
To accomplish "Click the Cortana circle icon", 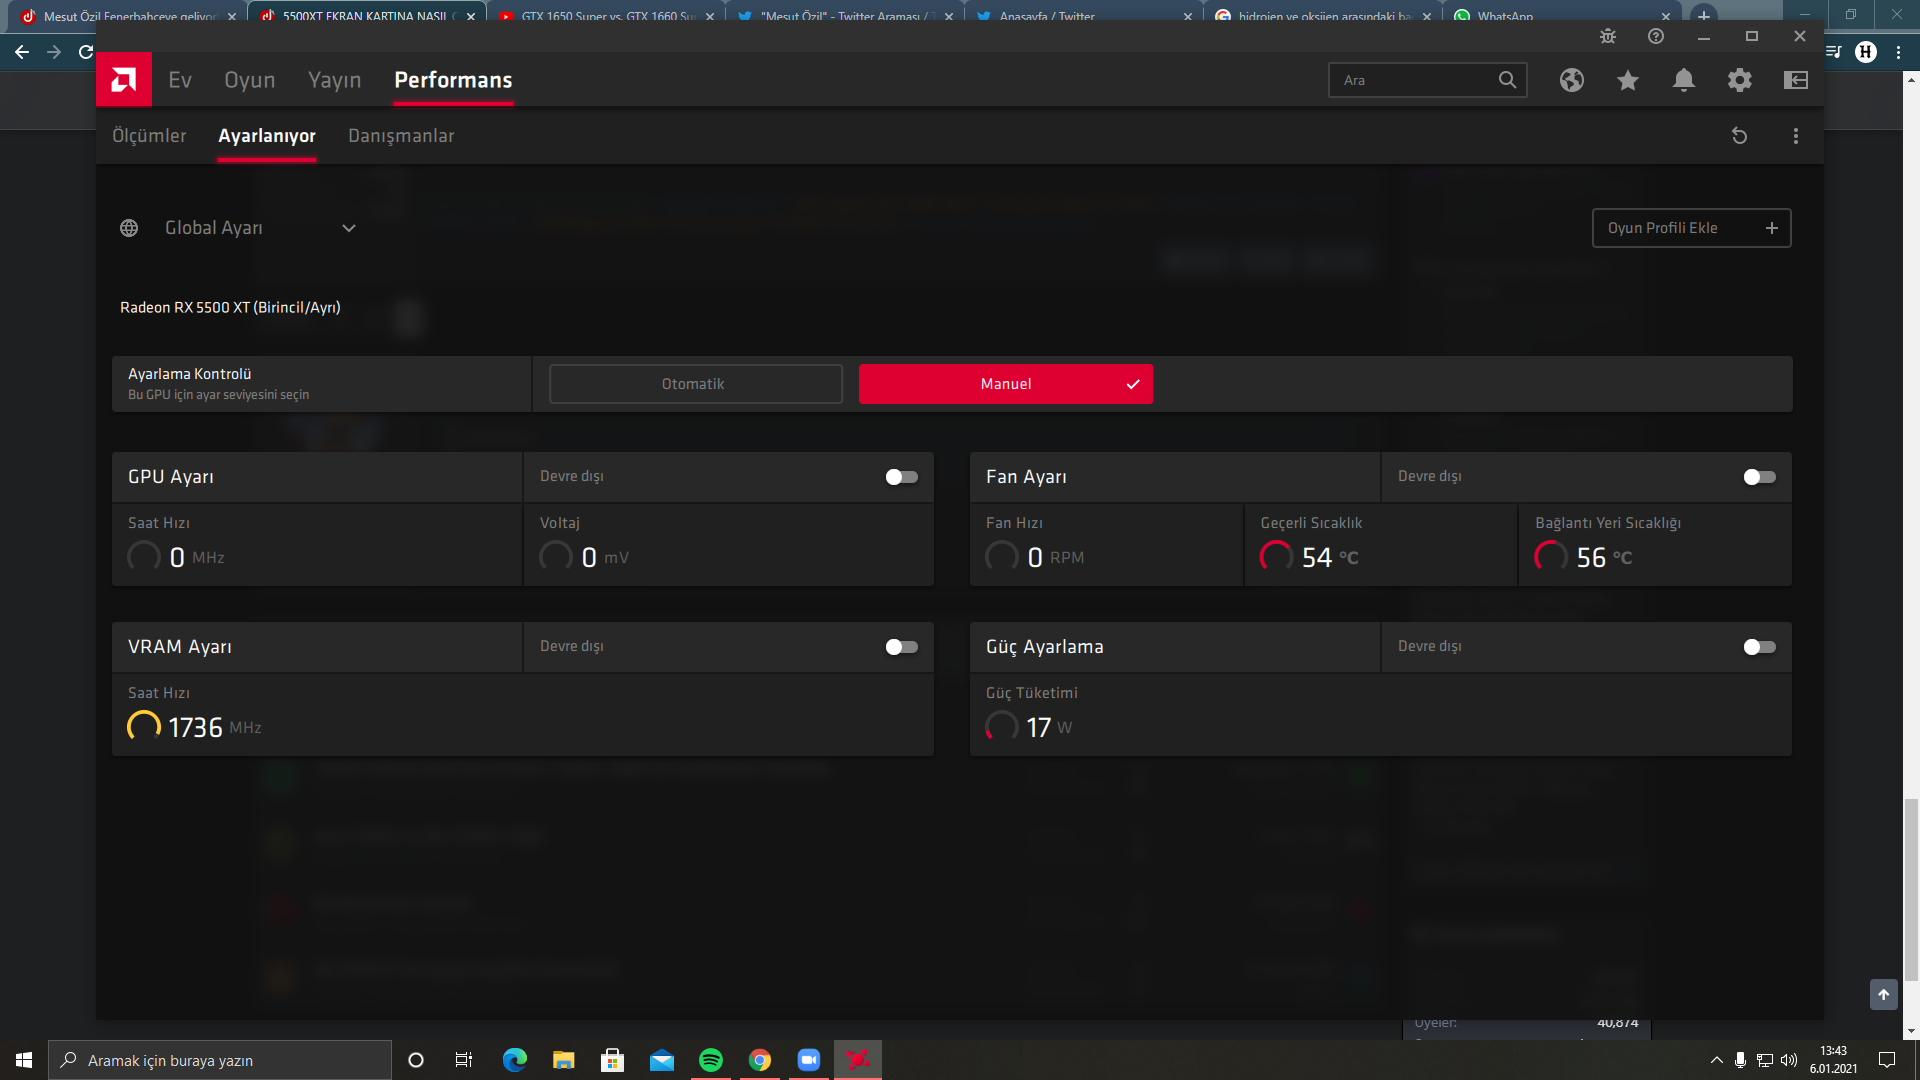I will (416, 1060).
